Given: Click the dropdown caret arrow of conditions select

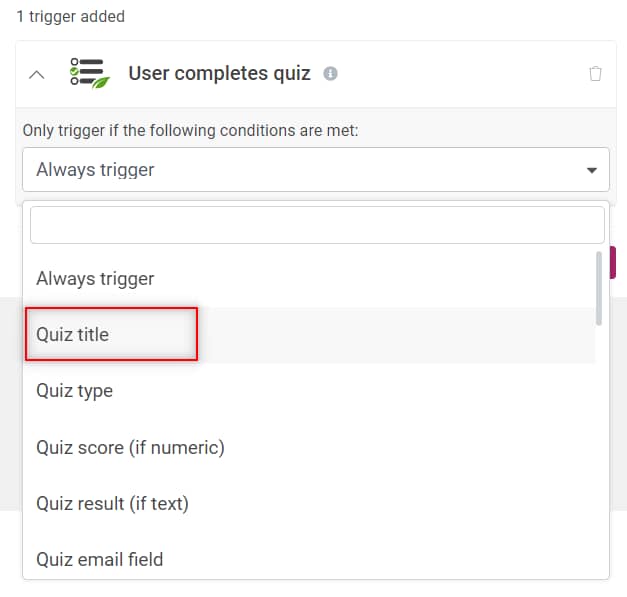Looking at the screenshot, I should pyautogui.click(x=591, y=170).
